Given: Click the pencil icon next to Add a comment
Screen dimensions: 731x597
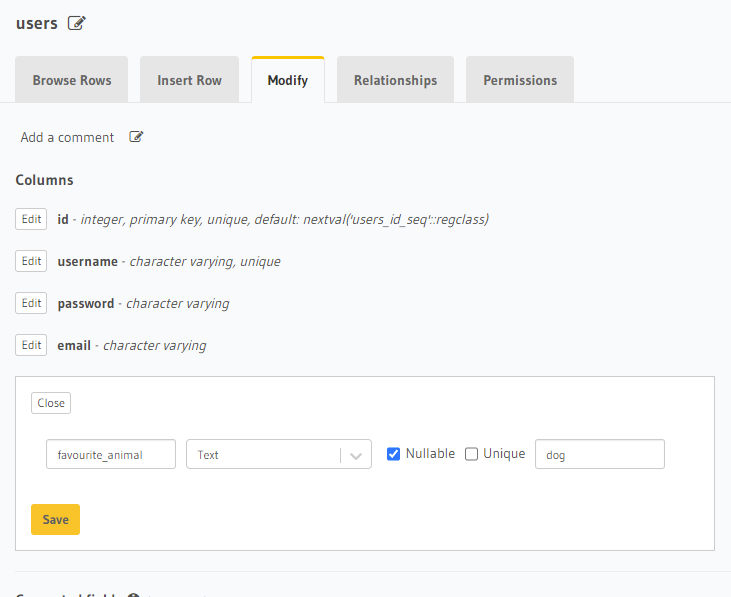Looking at the screenshot, I should click(137, 137).
